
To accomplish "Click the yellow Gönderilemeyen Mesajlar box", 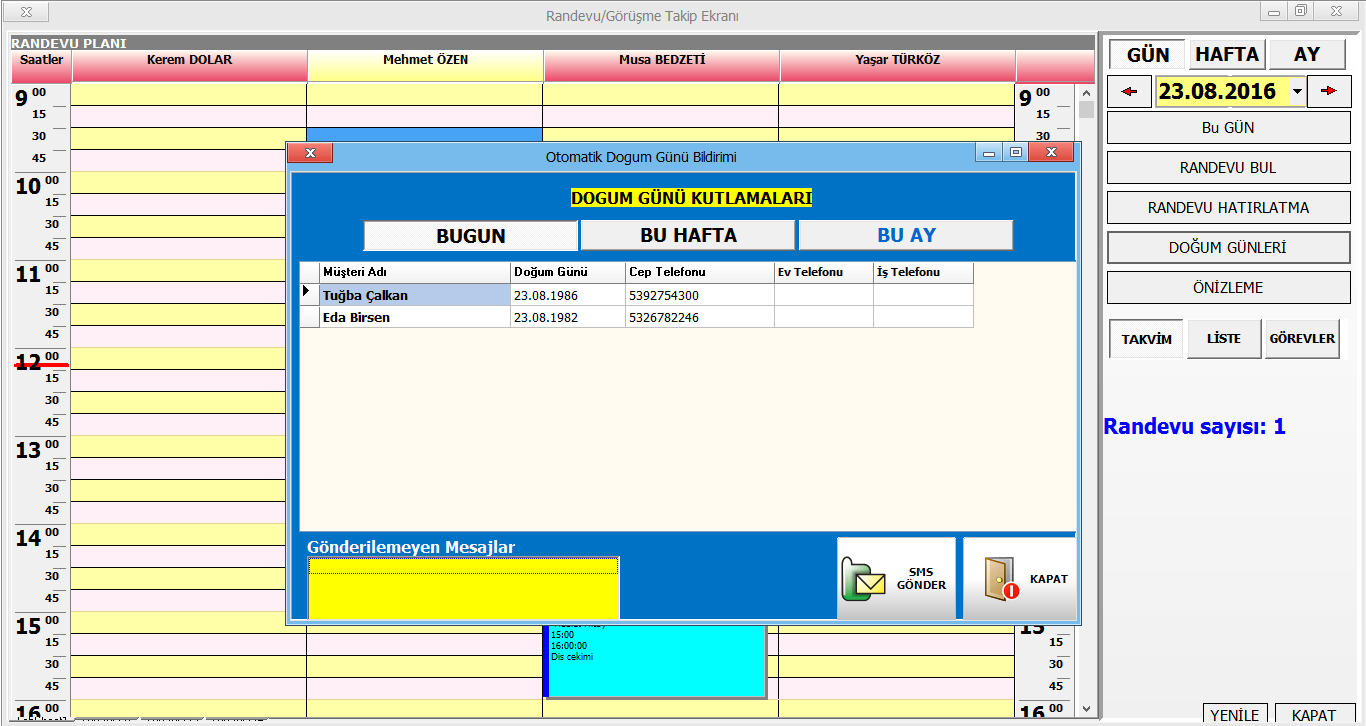I will coord(464,588).
